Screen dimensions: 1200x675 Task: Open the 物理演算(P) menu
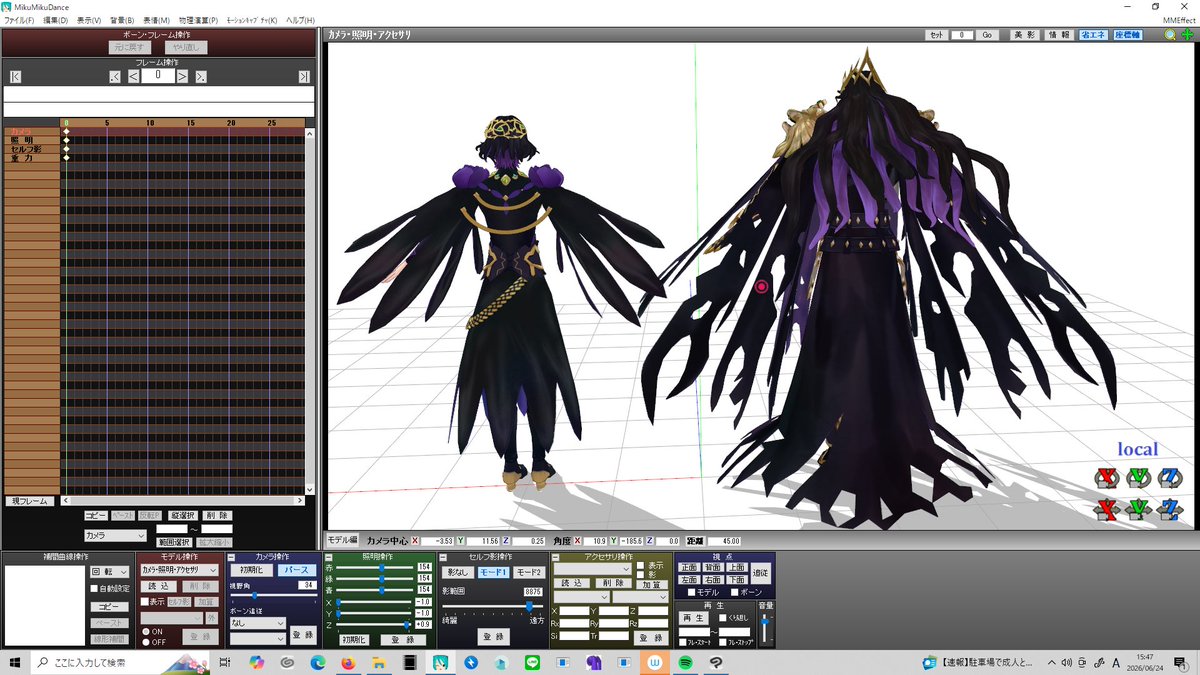point(196,20)
